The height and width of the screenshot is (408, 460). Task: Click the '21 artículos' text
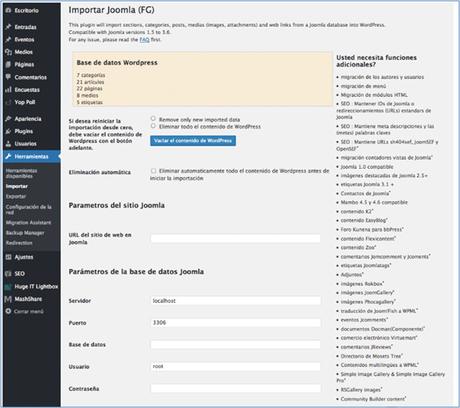pyautogui.click(x=90, y=82)
